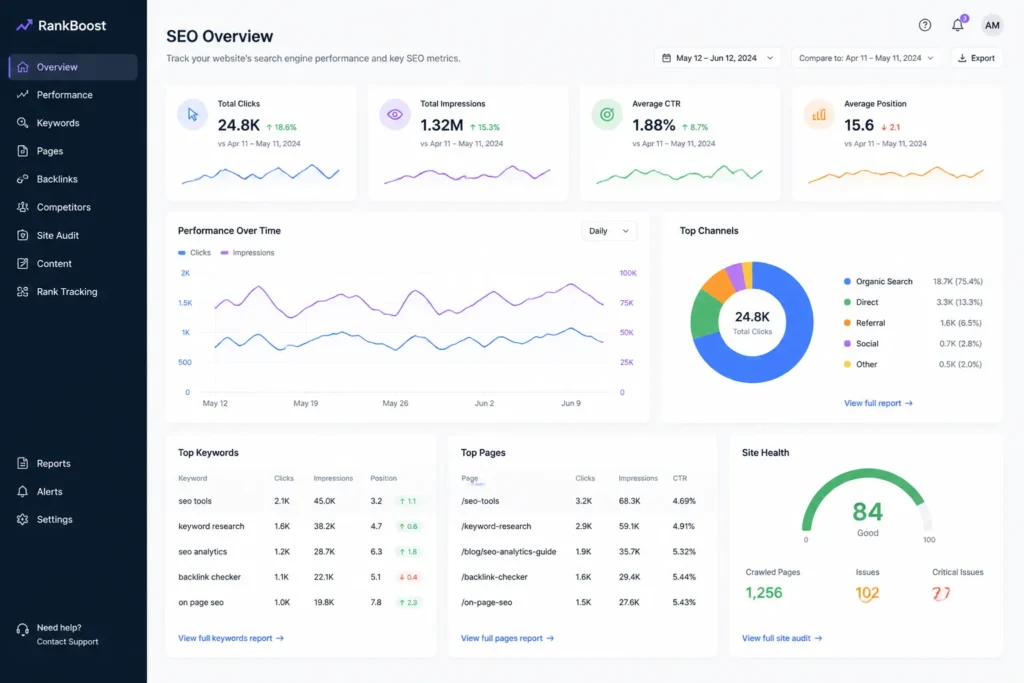Click the '/on-page-seo' page entry
The width and height of the screenshot is (1024, 683).
point(487,603)
